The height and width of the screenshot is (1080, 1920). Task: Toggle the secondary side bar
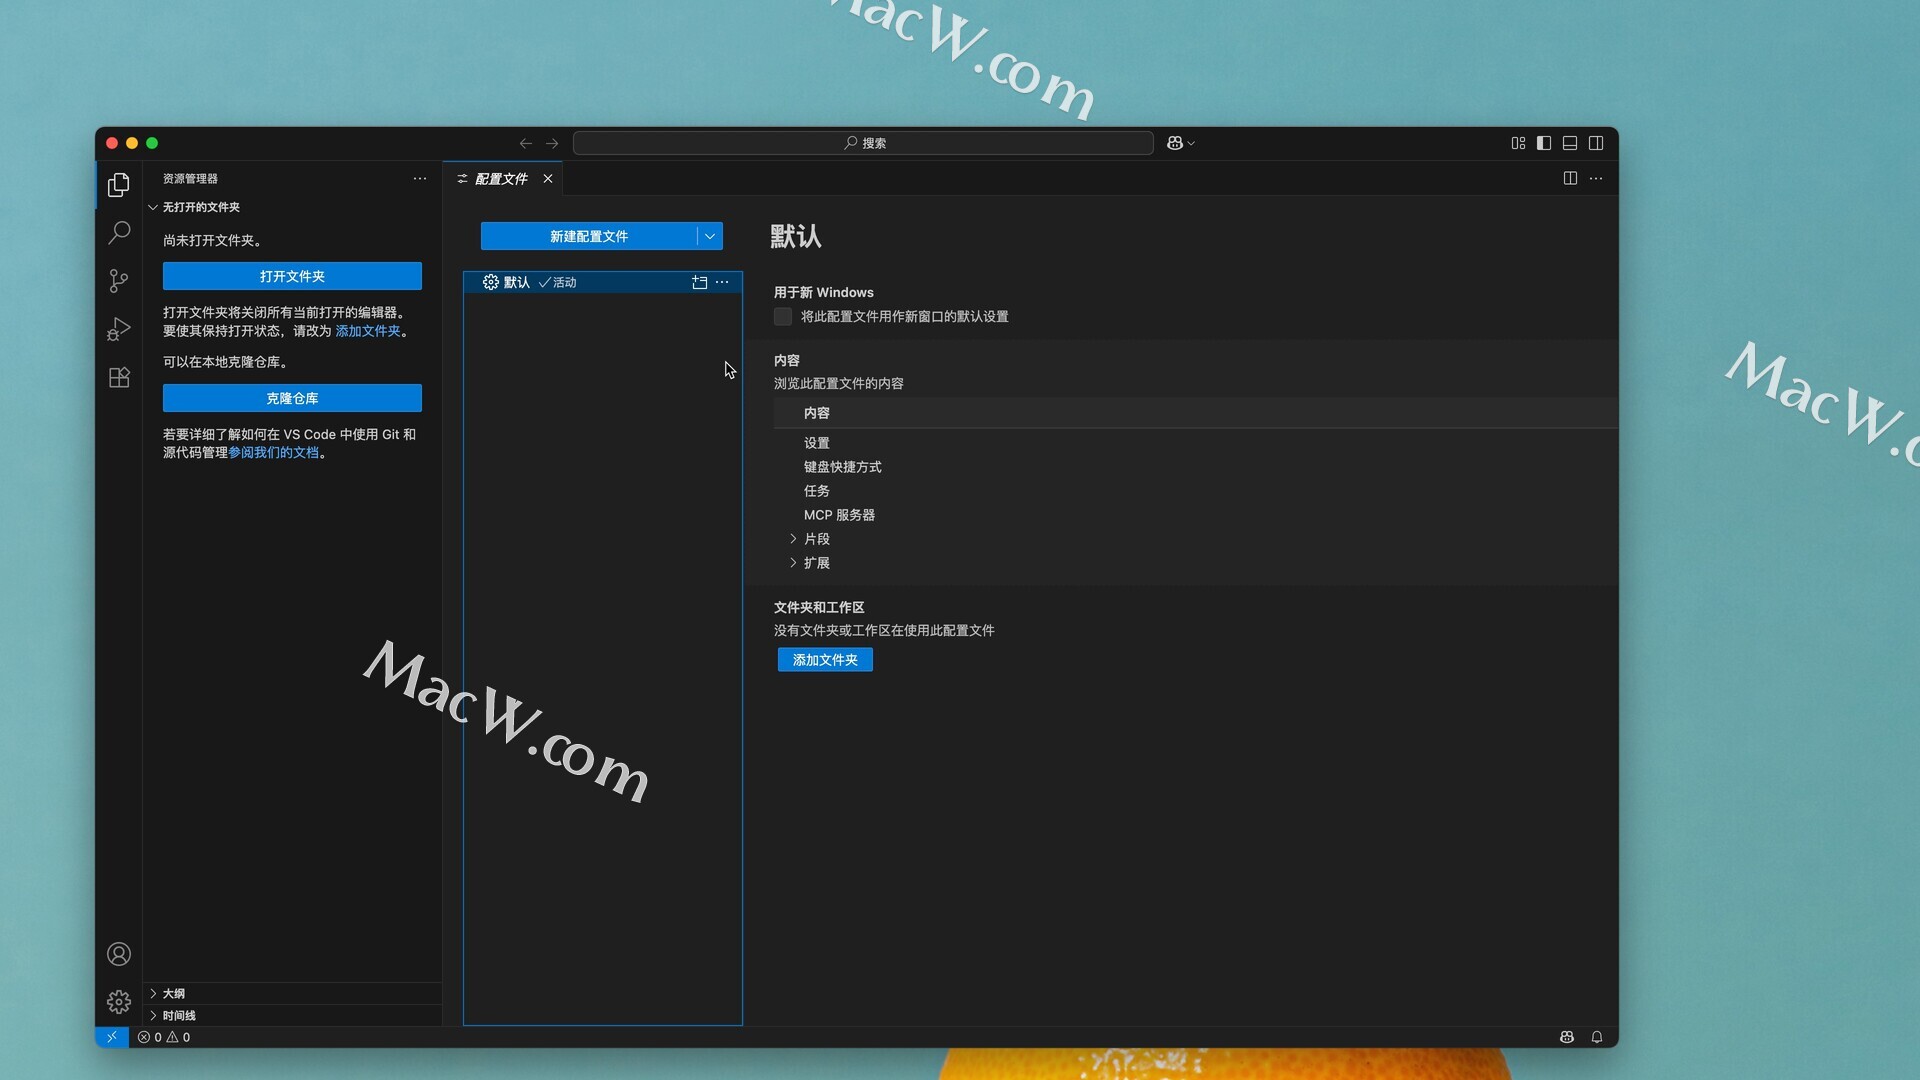coord(1596,143)
